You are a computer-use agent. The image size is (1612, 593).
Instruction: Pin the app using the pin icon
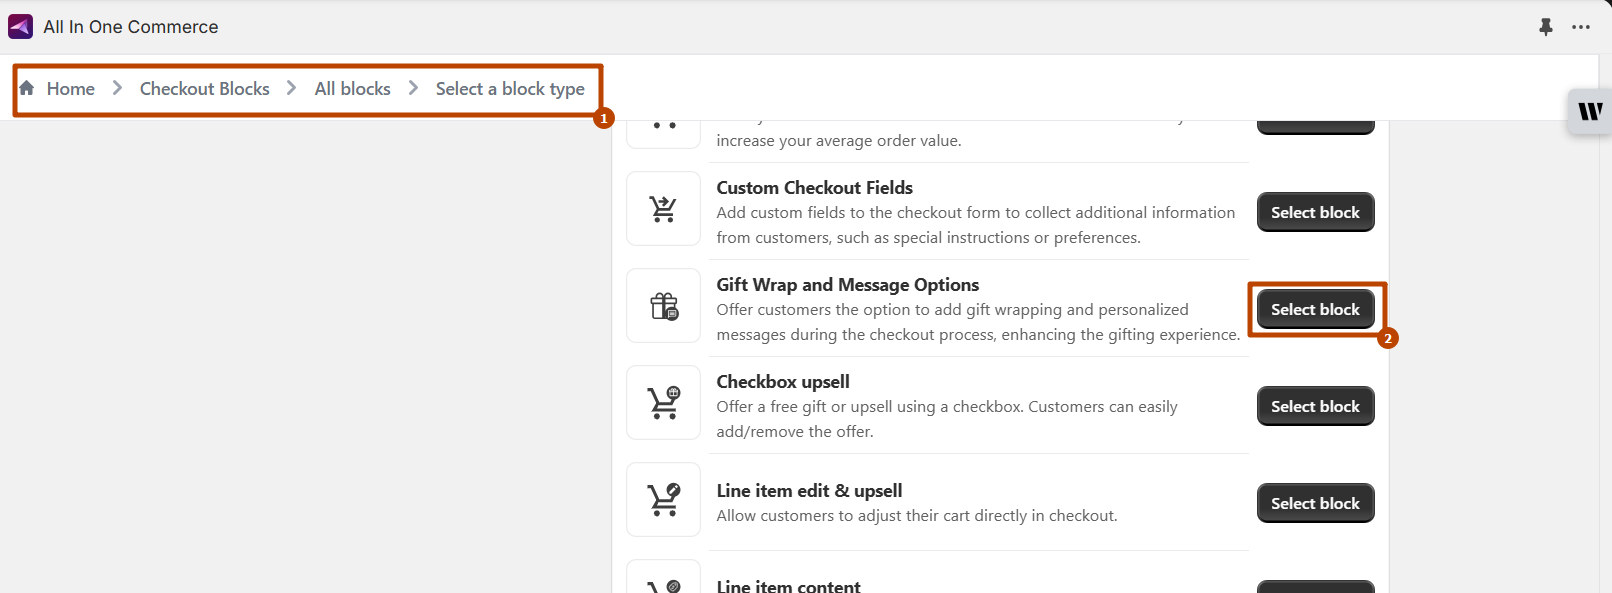point(1545,27)
